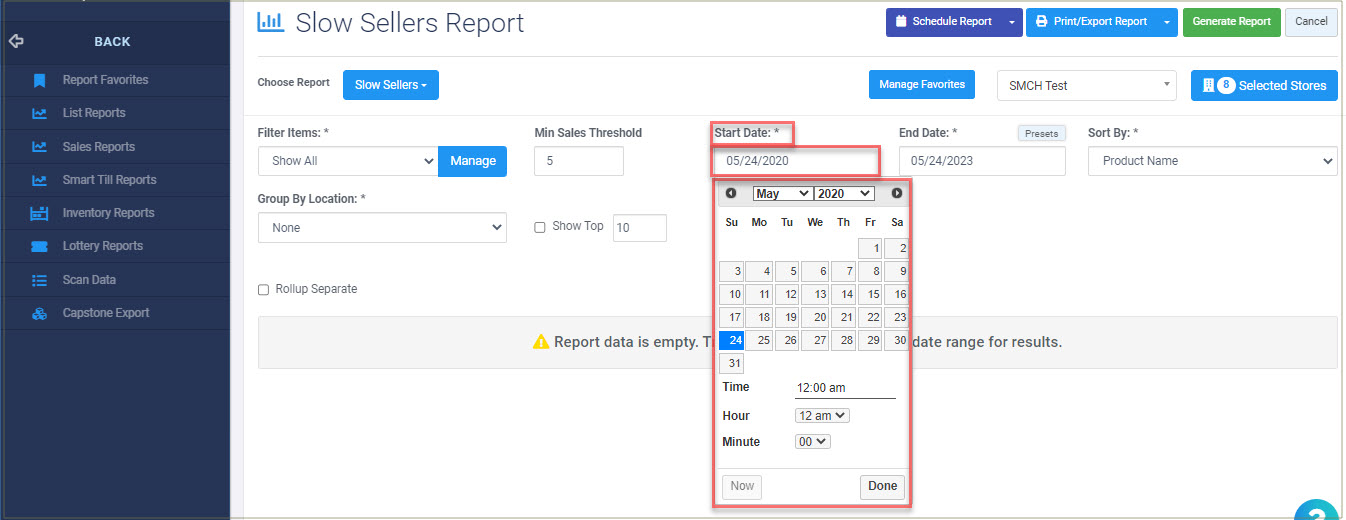Open Report Favorites bookmark icon
The width and height of the screenshot is (1346, 520).
coord(39,80)
